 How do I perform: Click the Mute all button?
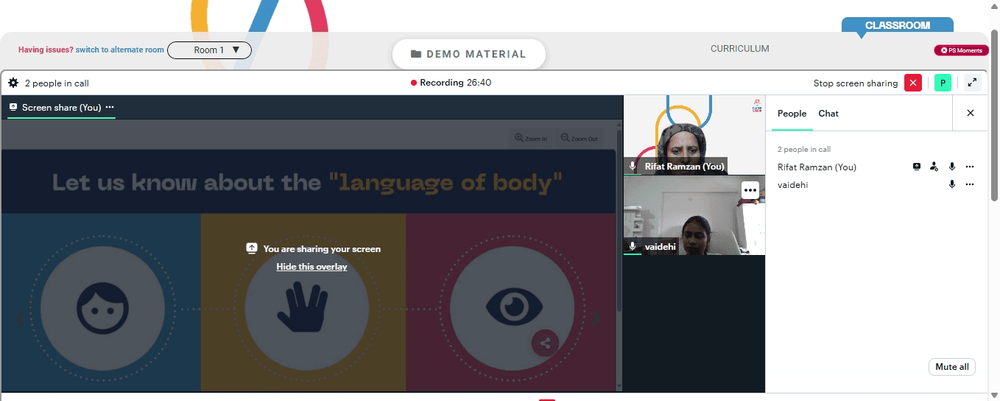pos(952,367)
